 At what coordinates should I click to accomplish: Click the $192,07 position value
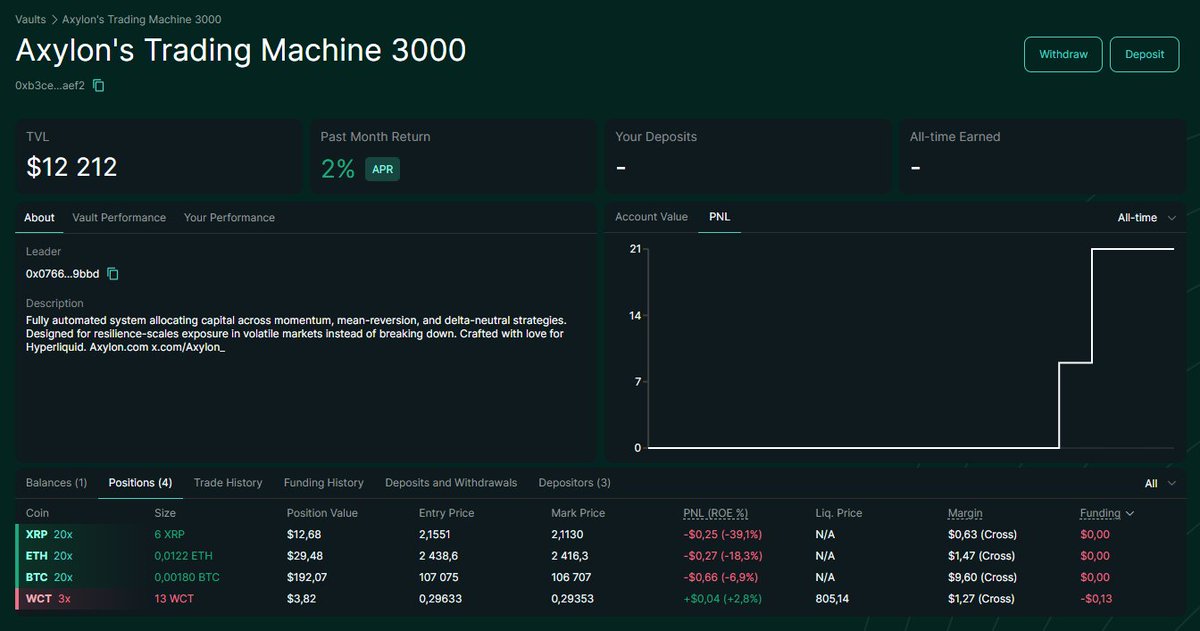(x=306, y=577)
